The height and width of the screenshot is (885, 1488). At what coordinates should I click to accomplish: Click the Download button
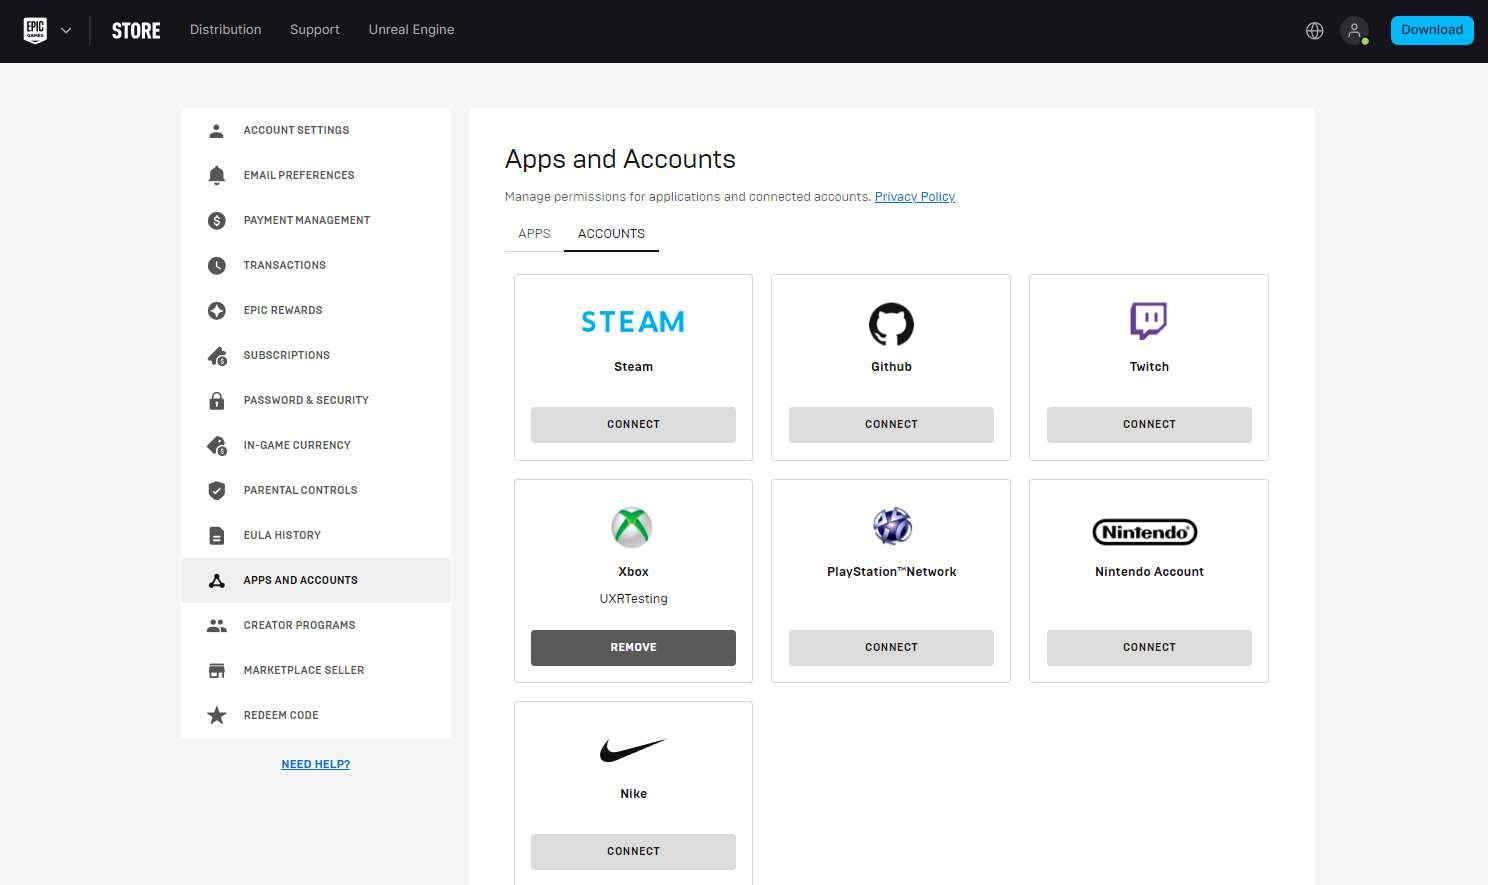[x=1432, y=30]
